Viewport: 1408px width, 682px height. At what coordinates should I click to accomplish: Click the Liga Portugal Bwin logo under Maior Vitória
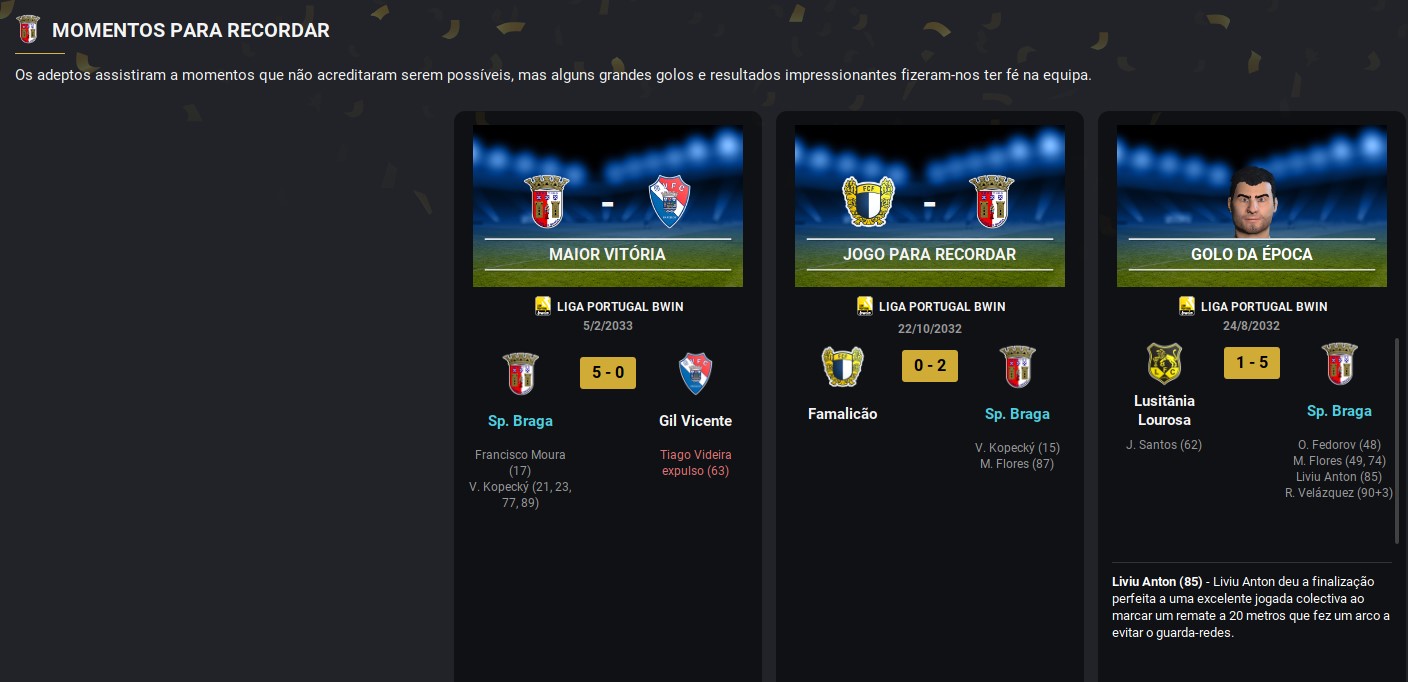coord(543,306)
